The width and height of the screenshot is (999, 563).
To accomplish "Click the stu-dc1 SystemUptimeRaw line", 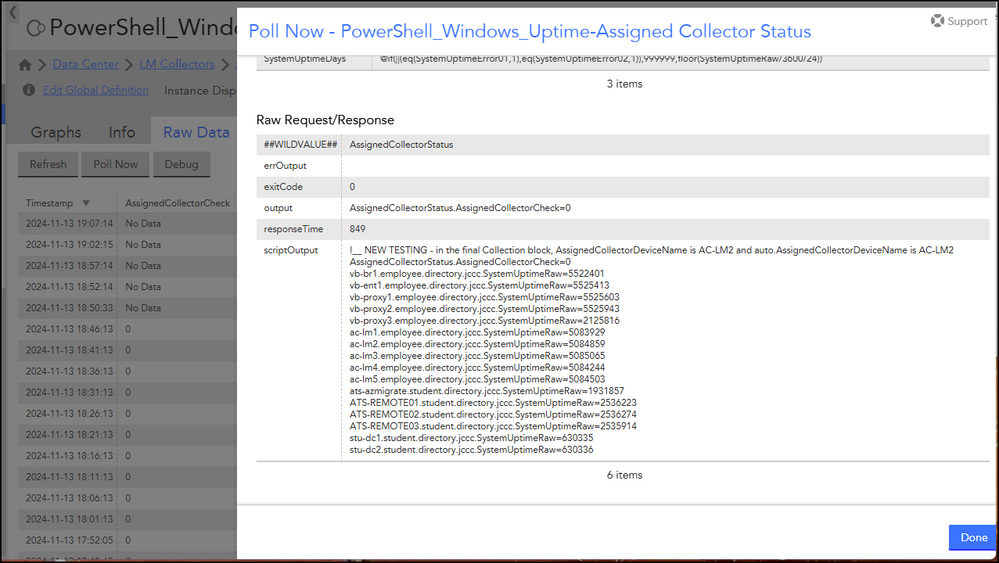I will tap(471, 438).
